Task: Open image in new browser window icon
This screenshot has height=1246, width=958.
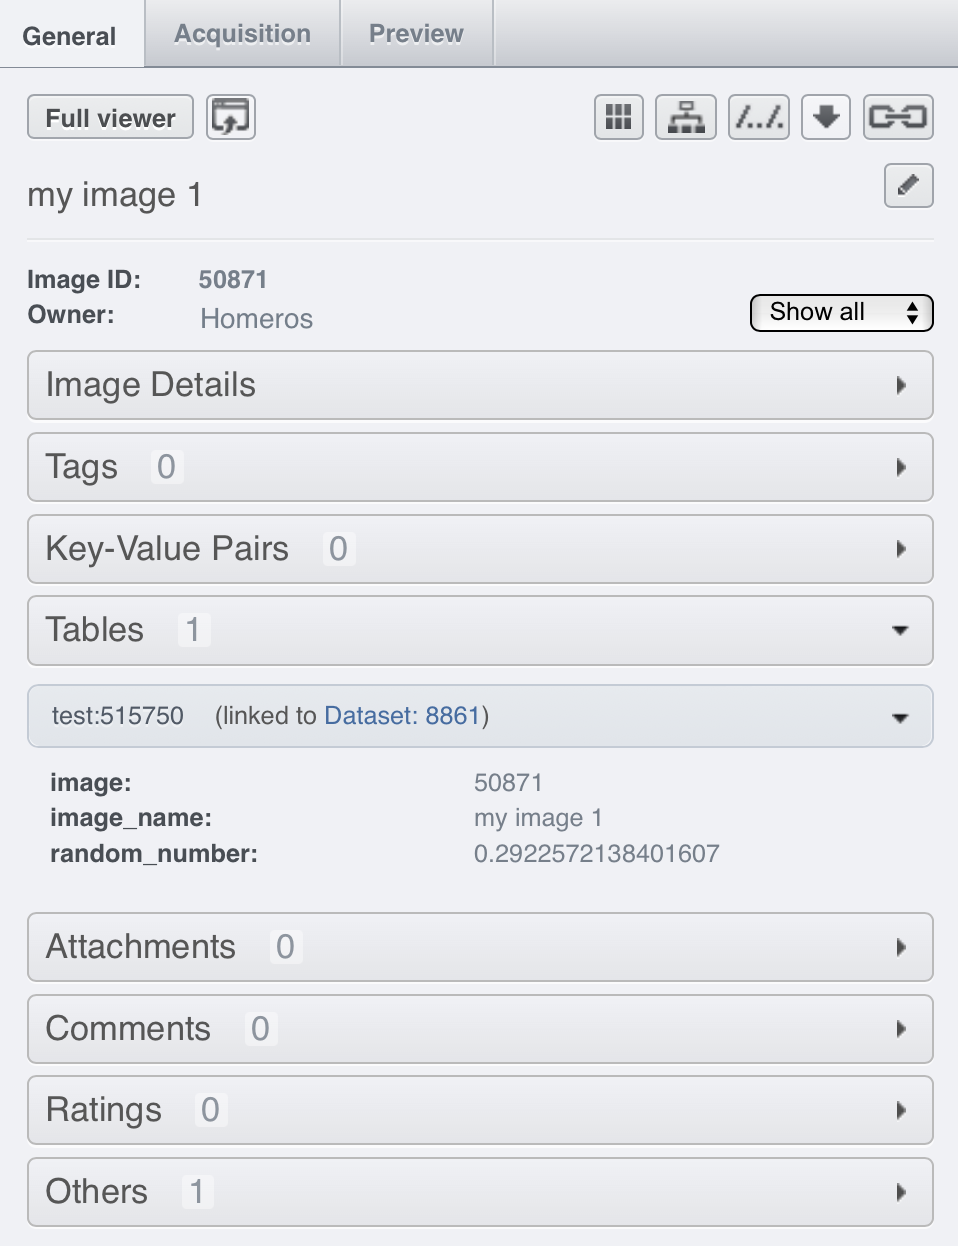Action: click(230, 117)
